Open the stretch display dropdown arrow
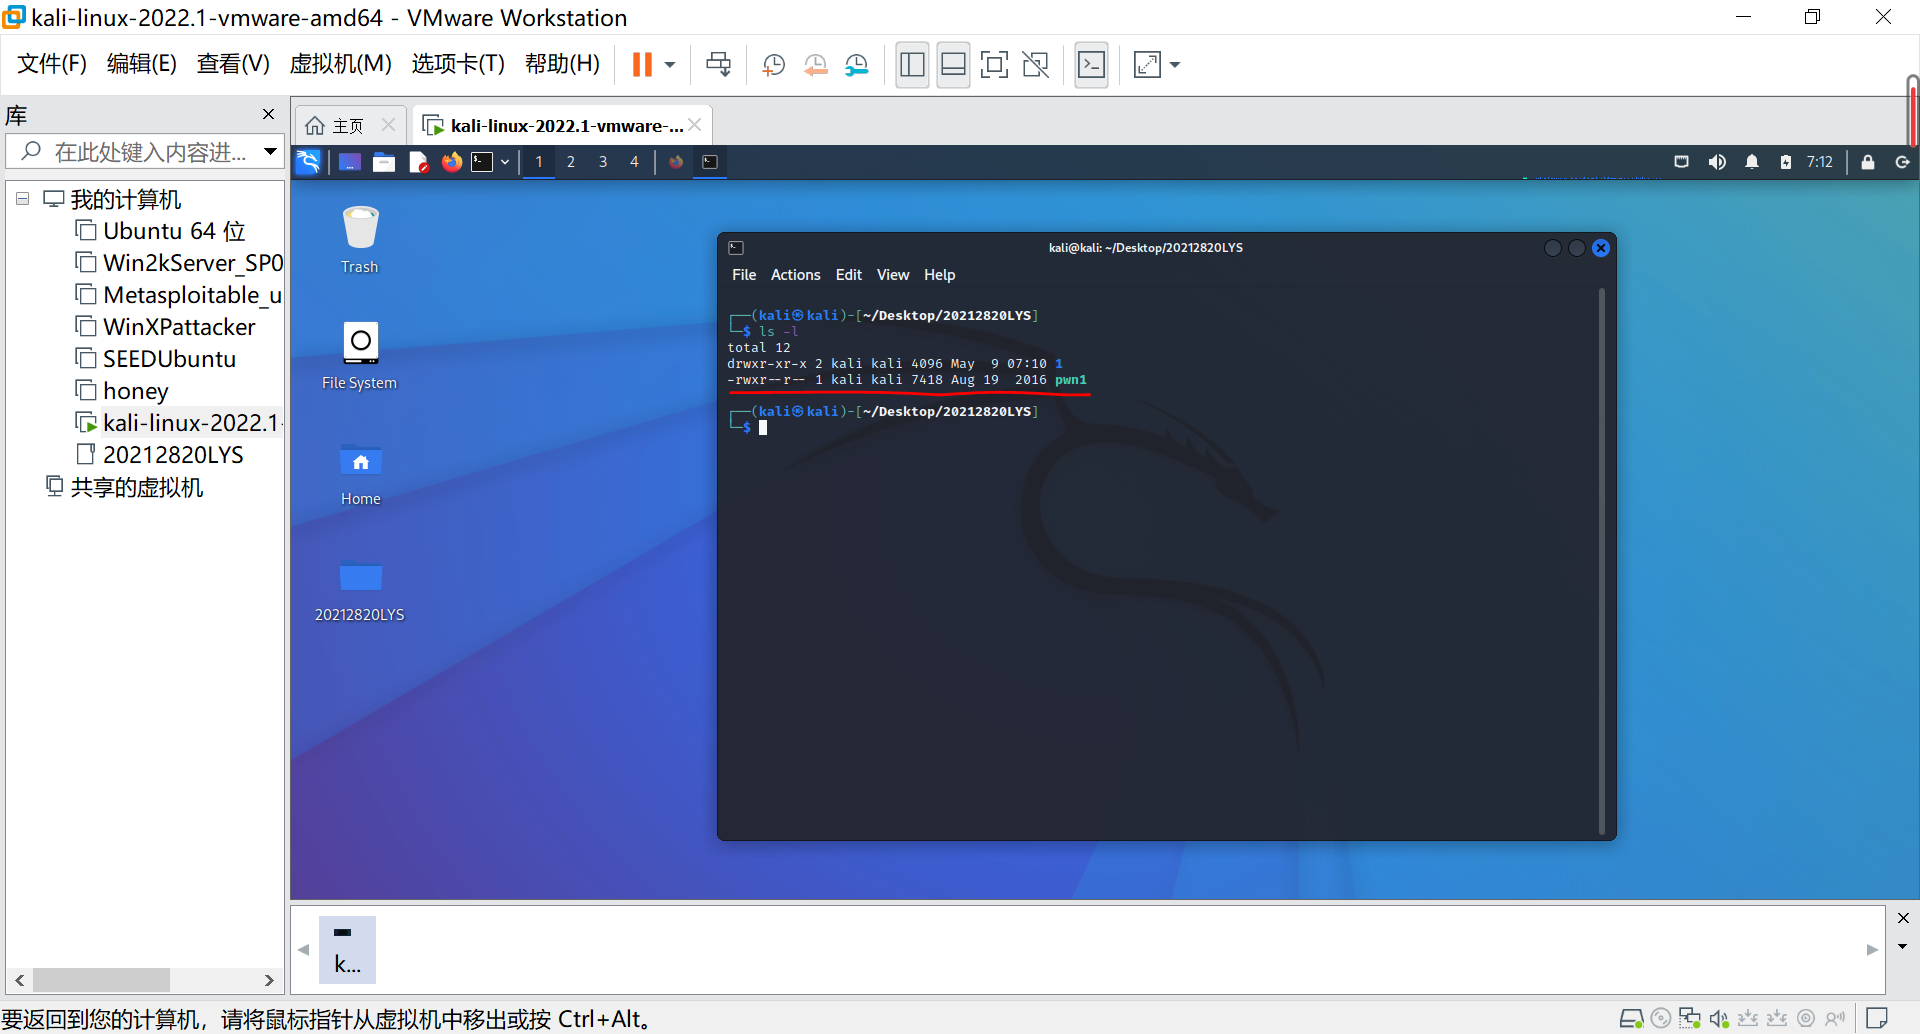This screenshot has height=1034, width=1920. (x=1175, y=65)
